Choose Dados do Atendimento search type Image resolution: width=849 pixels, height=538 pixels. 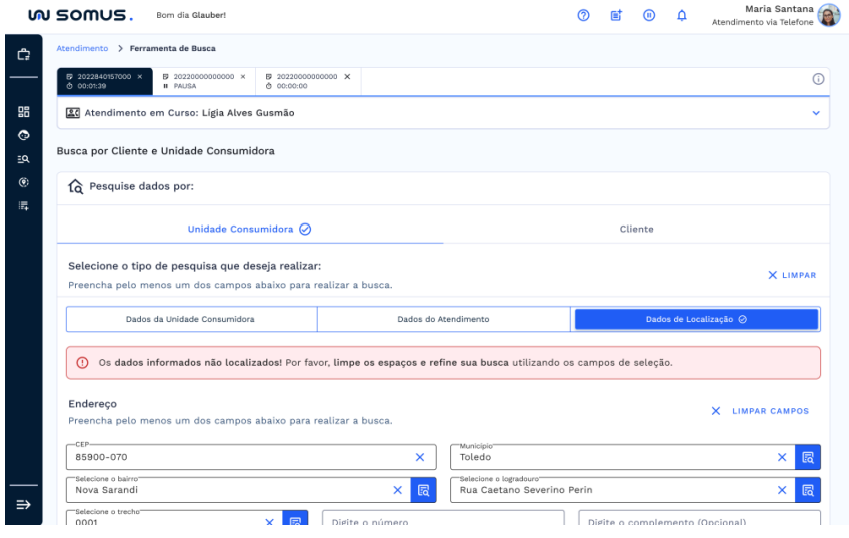[444, 319]
